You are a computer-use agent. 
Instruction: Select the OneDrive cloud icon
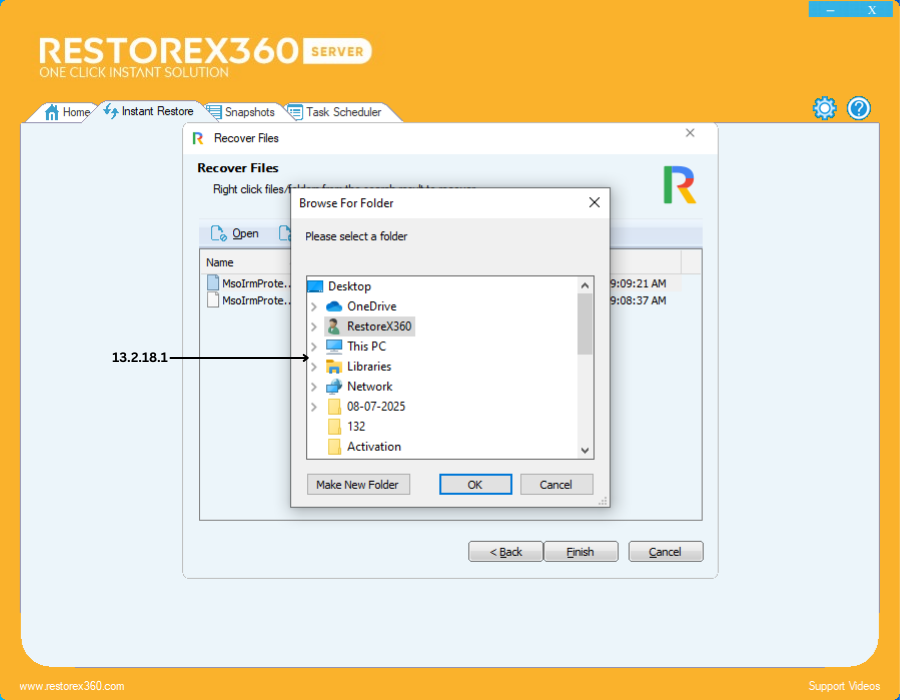(333, 306)
